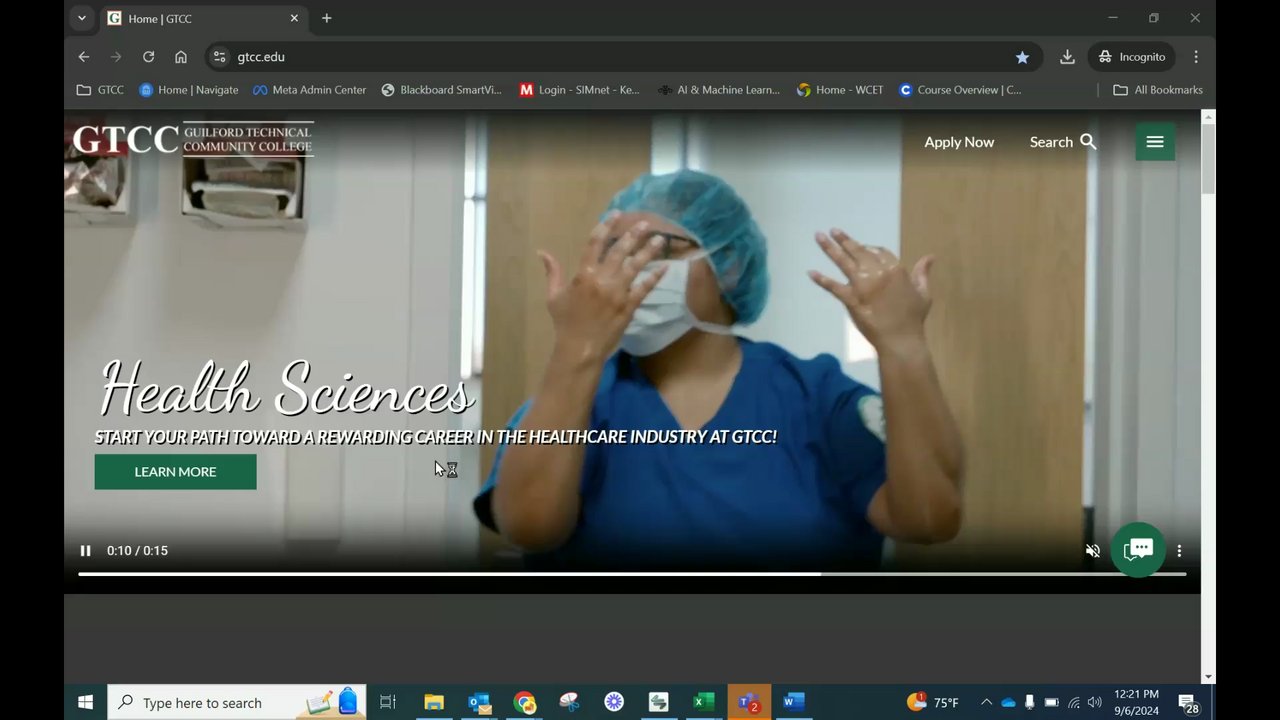Click the Incognito indicator button
The width and height of the screenshot is (1280, 720).
click(1132, 57)
